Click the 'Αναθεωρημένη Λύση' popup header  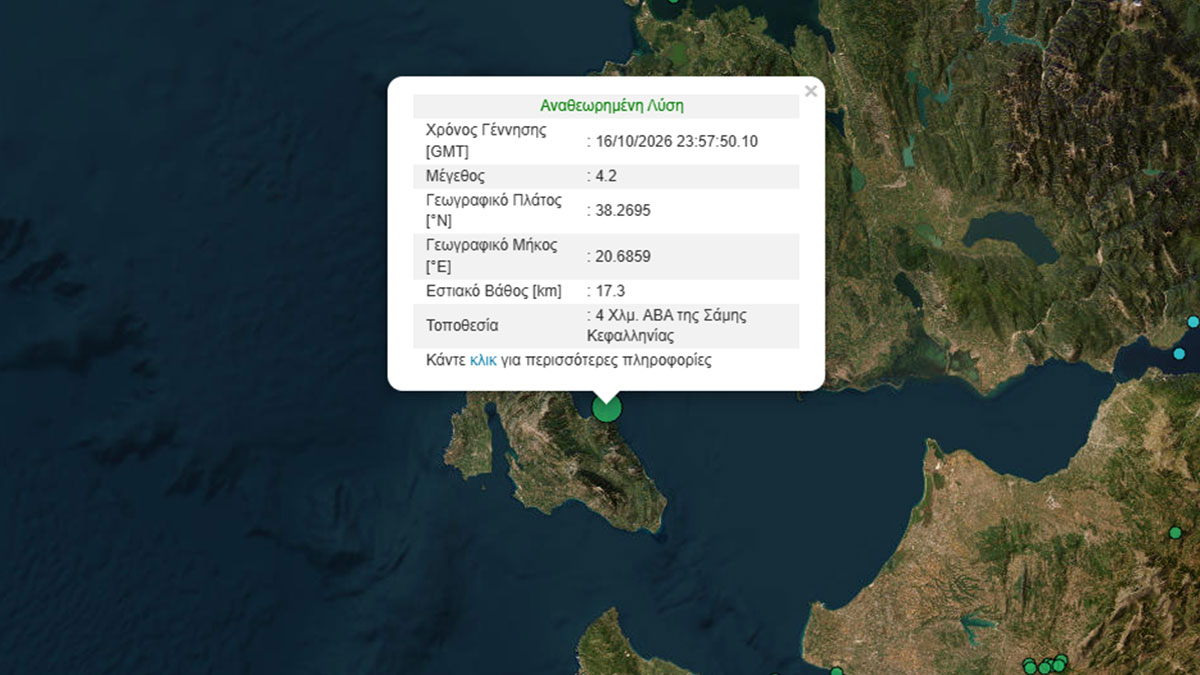point(612,106)
